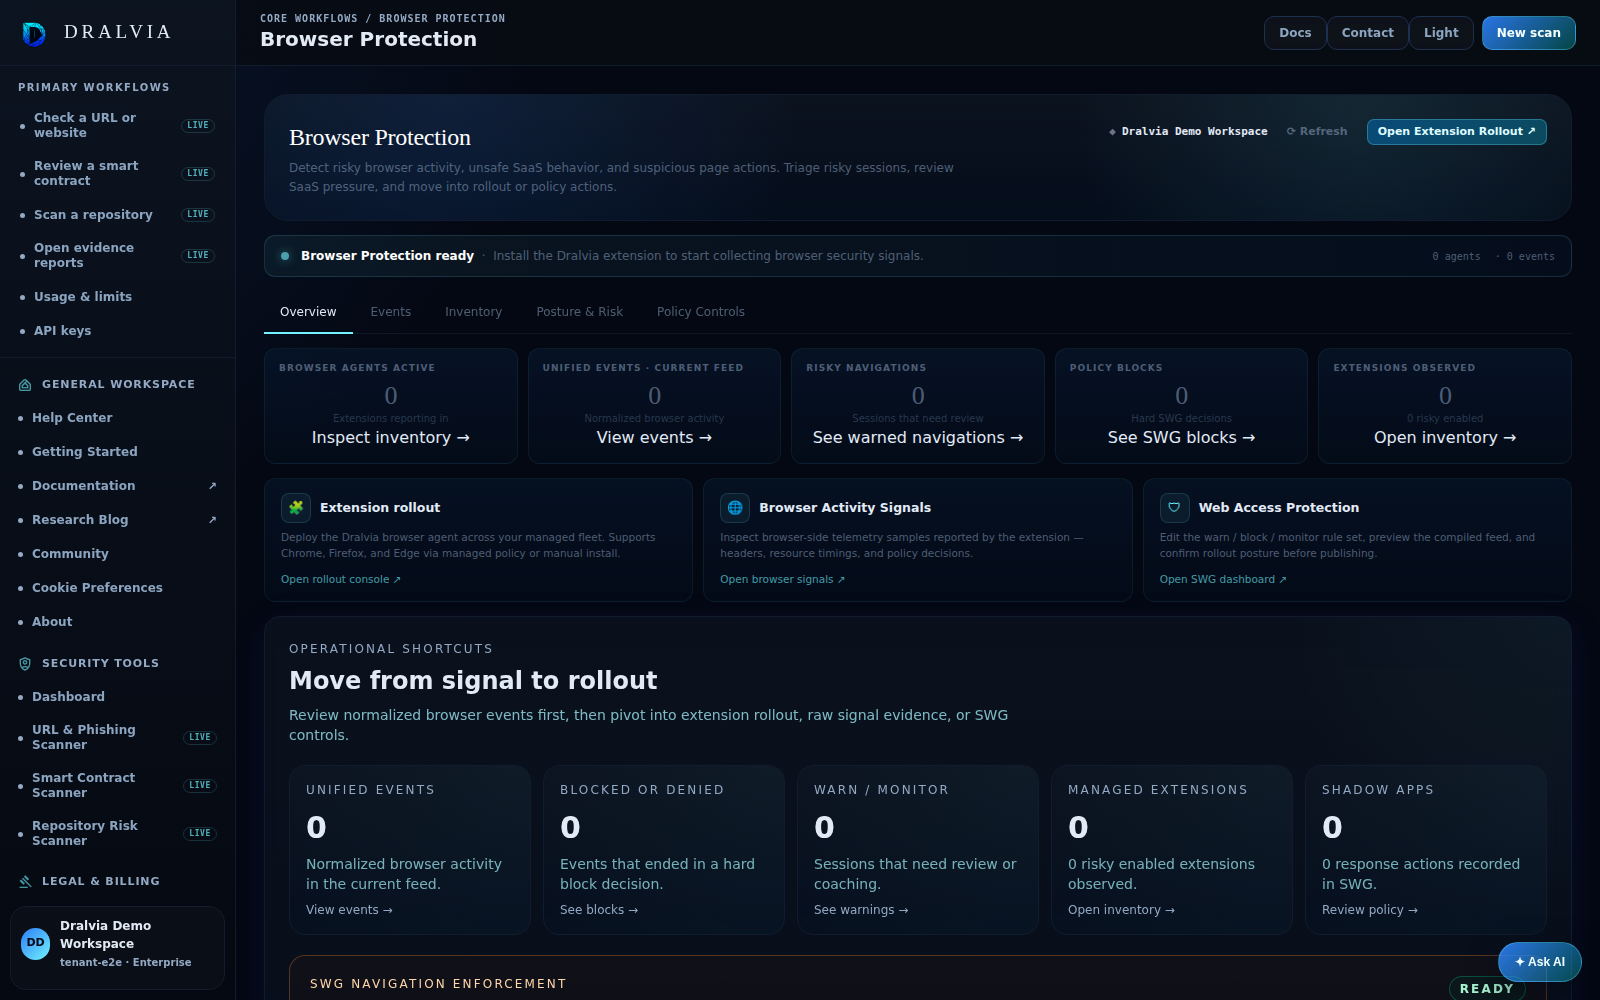
Task: Click Inspect inventory link
Action: [x=390, y=438]
